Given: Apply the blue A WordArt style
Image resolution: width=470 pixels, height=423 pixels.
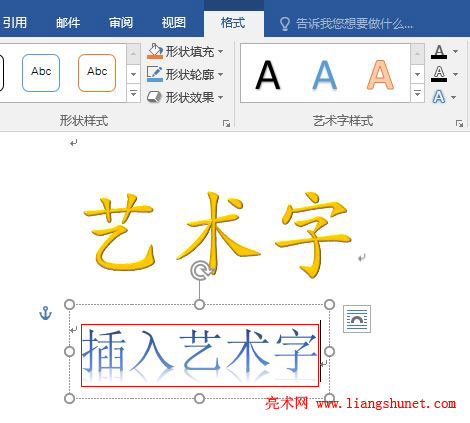Looking at the screenshot, I should click(x=325, y=75).
